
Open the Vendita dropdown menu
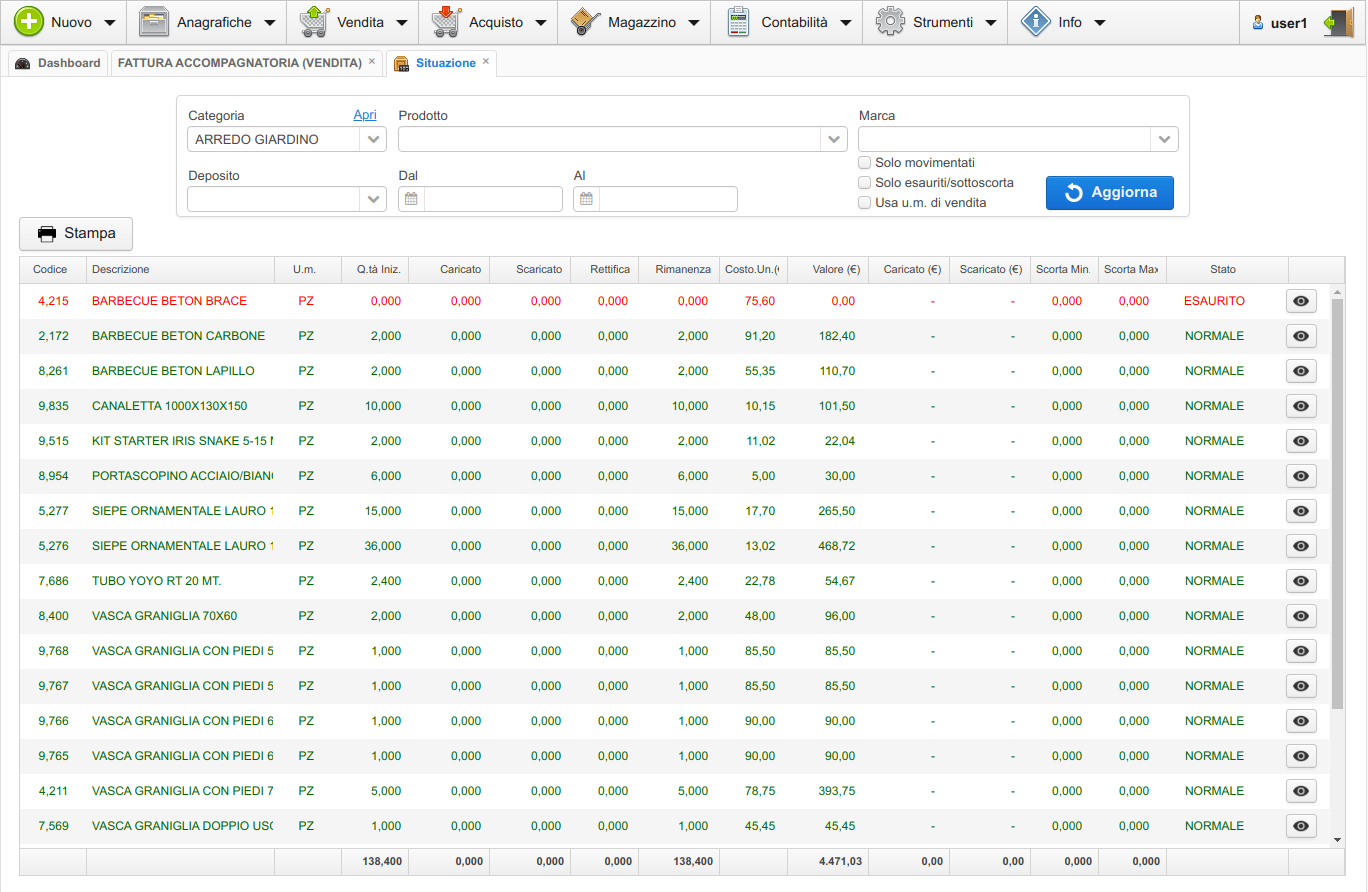point(402,23)
